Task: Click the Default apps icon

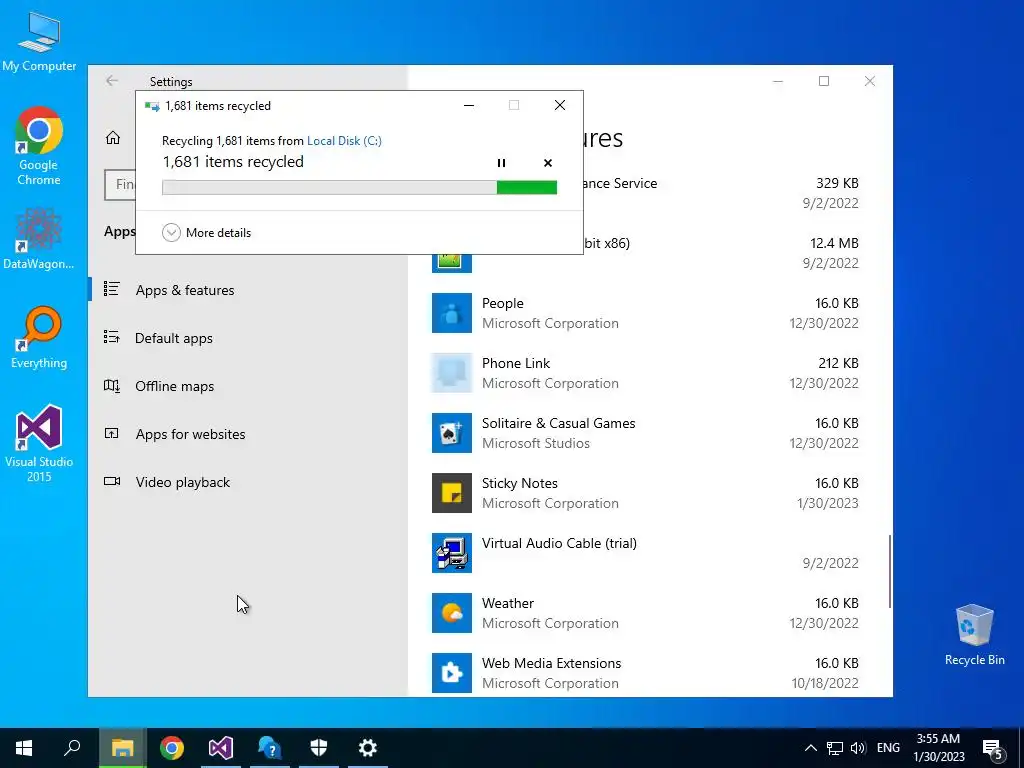Action: pyautogui.click(x=112, y=337)
